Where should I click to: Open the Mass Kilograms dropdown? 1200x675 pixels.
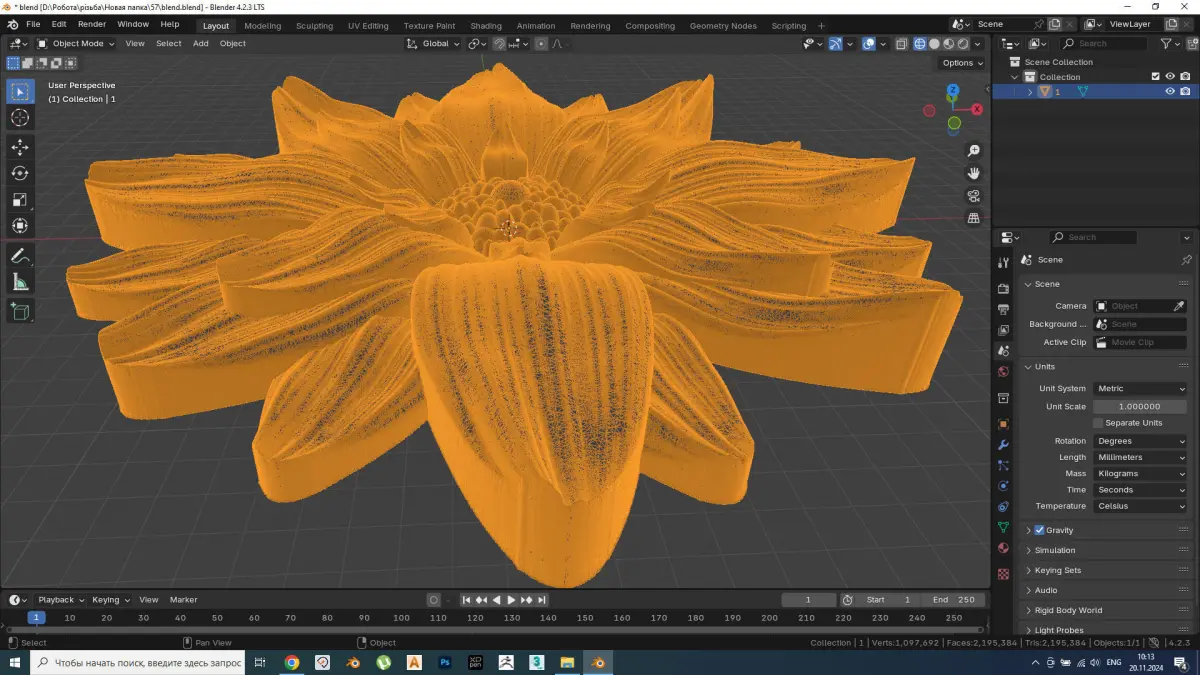tap(1140, 474)
